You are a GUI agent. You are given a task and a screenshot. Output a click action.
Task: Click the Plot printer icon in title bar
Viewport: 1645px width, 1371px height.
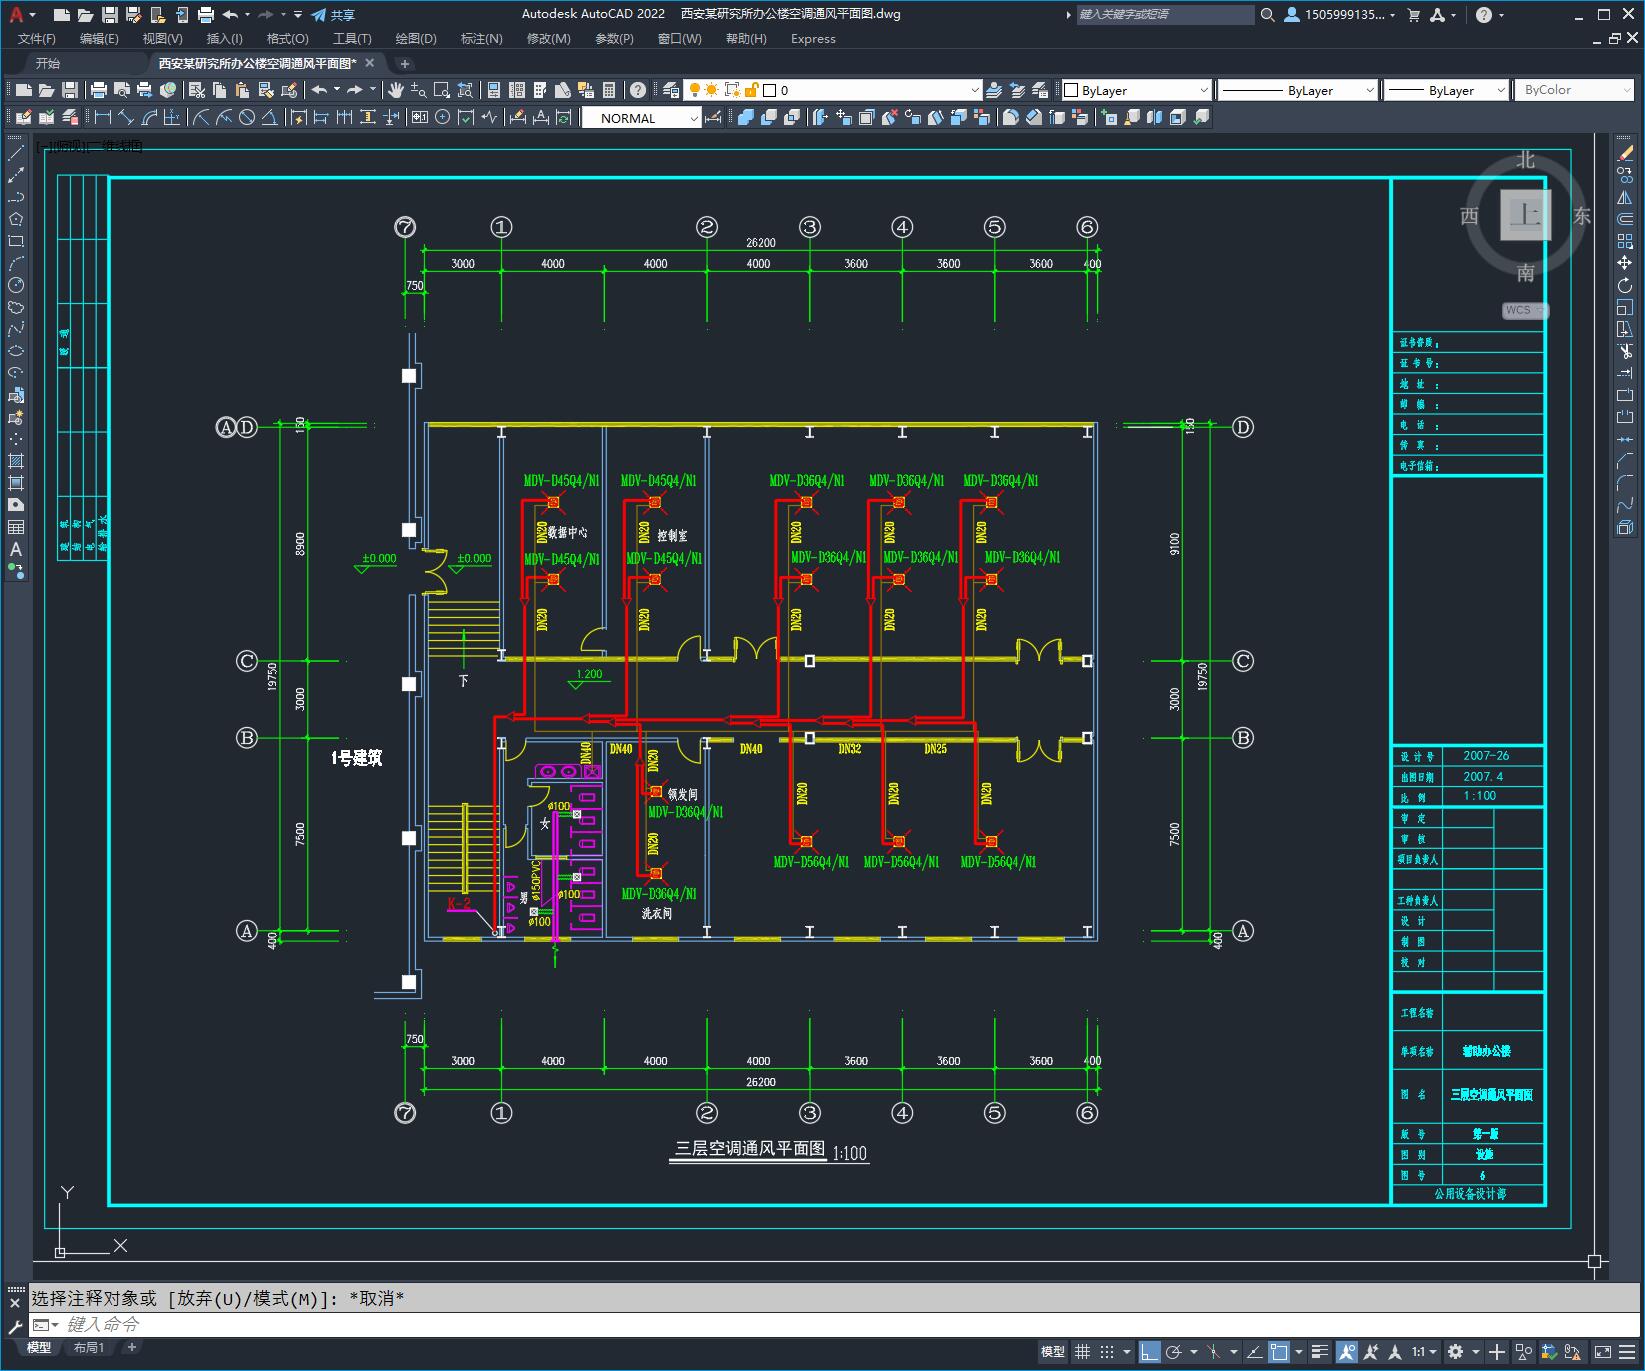[206, 15]
